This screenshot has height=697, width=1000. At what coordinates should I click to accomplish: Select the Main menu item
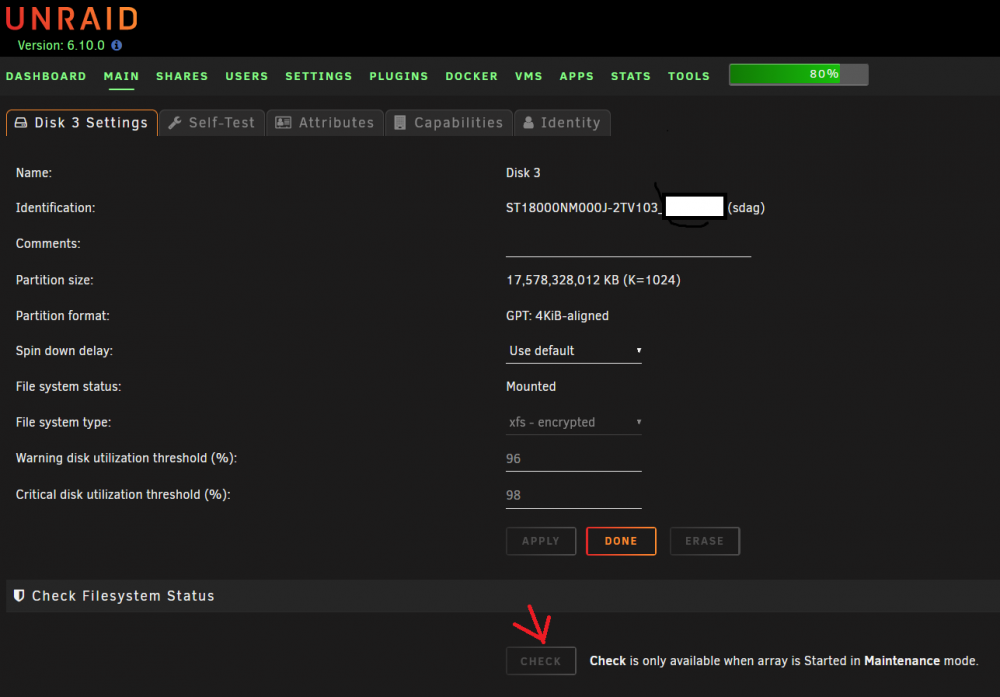click(x=121, y=76)
